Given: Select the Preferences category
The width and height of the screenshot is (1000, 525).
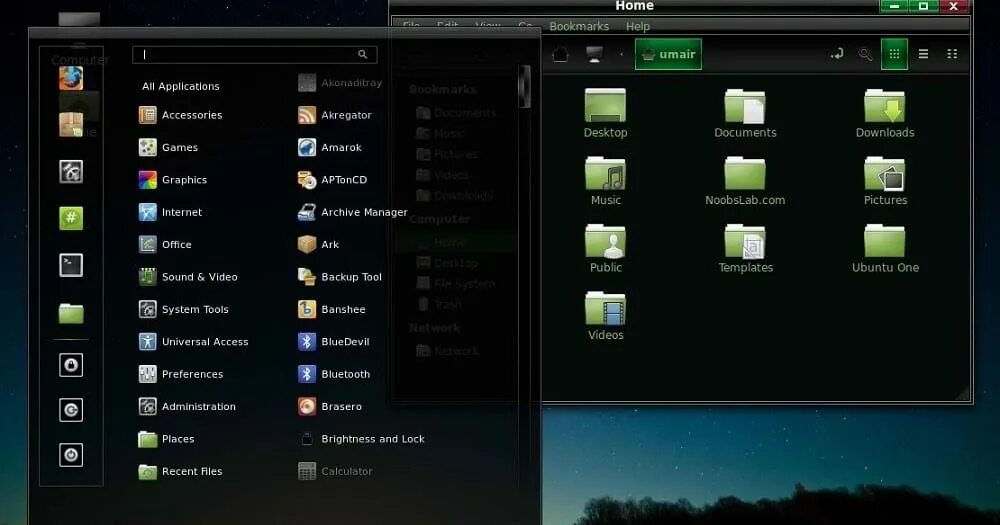Looking at the screenshot, I should [180, 374].
